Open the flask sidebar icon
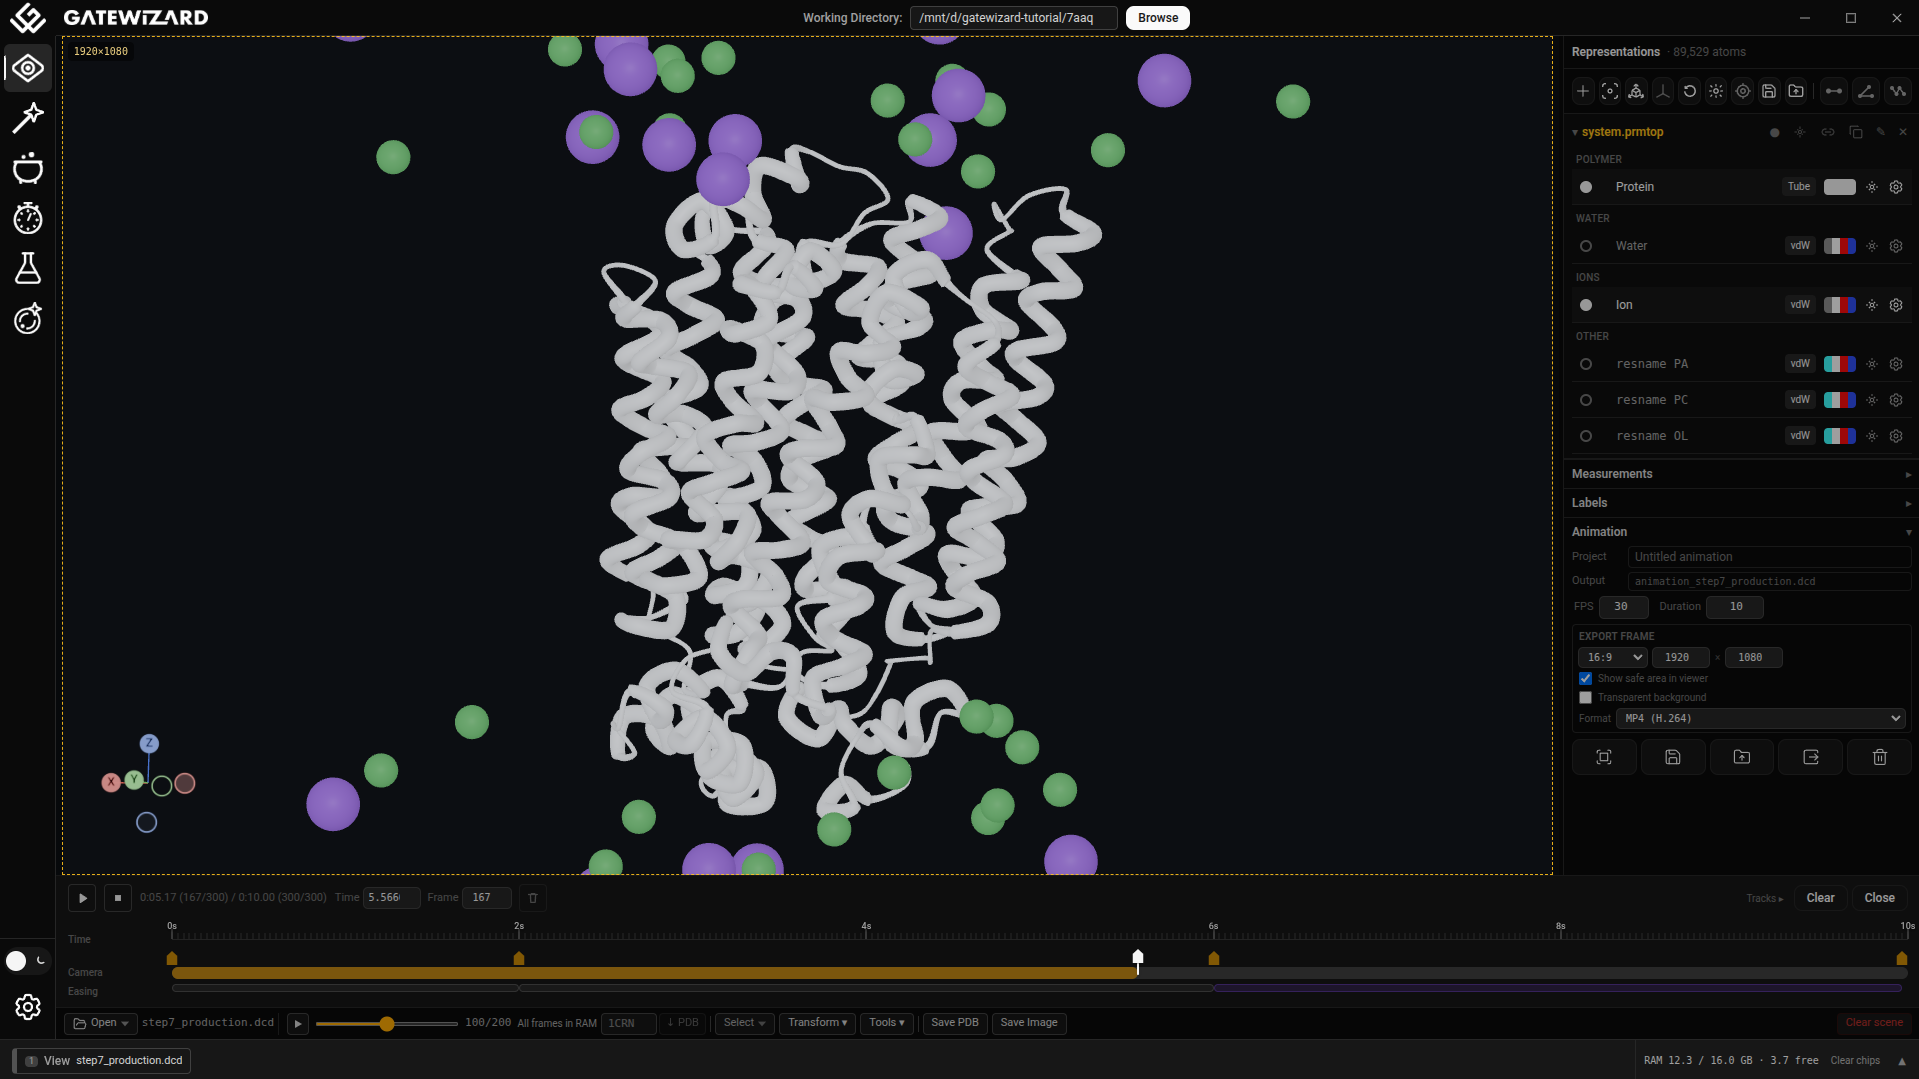1919x1079 pixels. (x=28, y=268)
